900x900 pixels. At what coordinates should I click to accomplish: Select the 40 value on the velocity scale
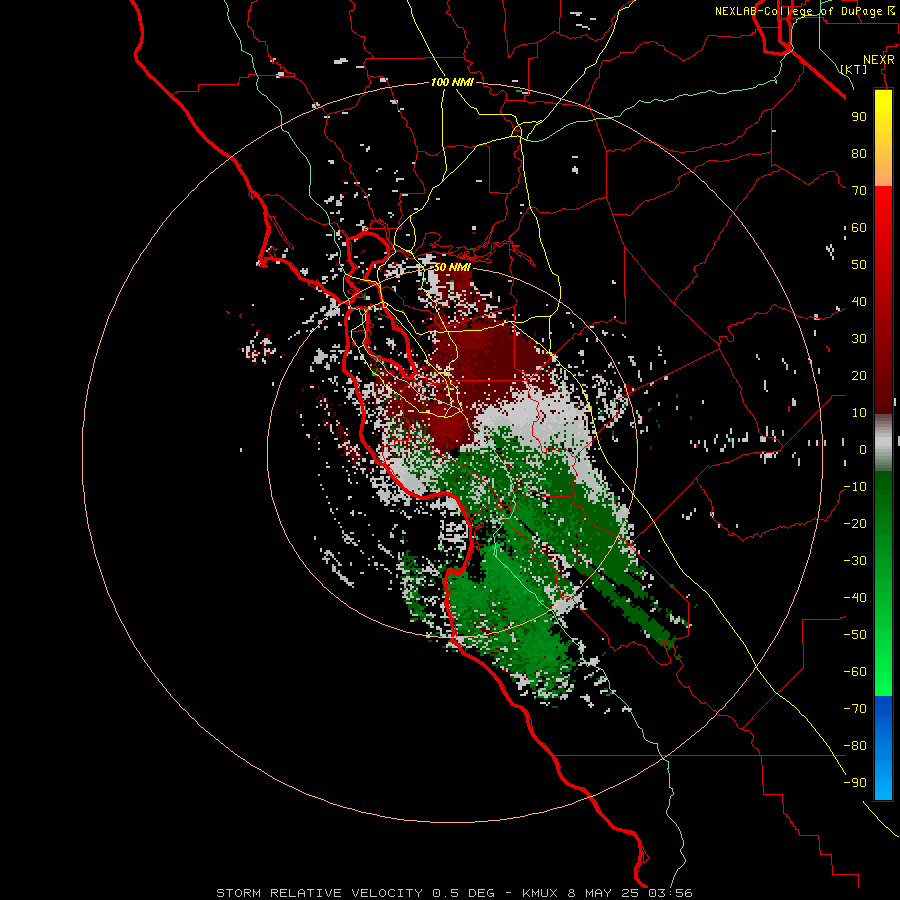click(x=859, y=302)
